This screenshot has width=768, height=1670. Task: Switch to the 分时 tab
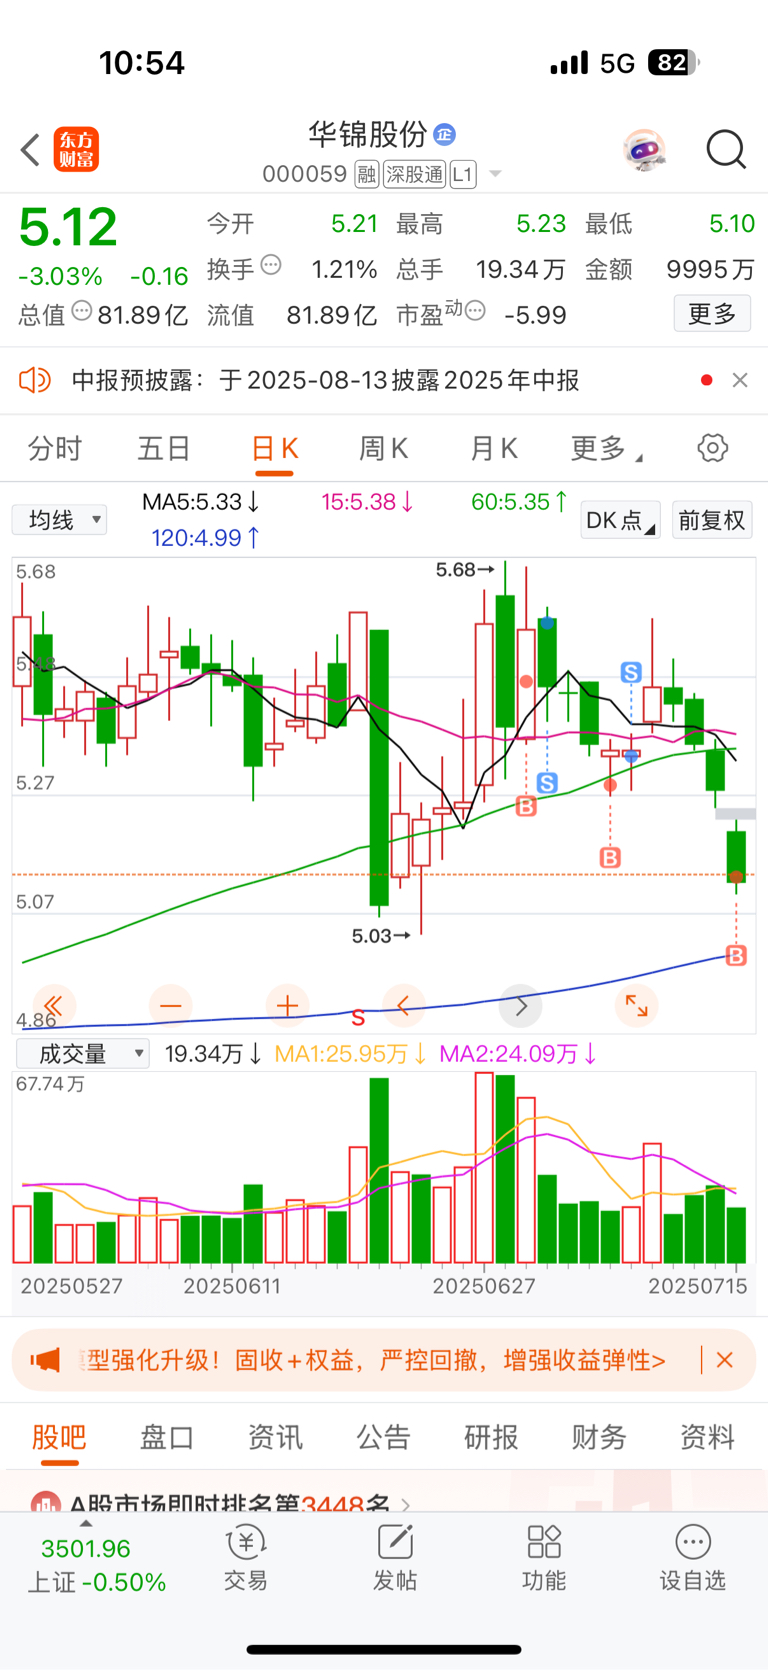pos(55,448)
